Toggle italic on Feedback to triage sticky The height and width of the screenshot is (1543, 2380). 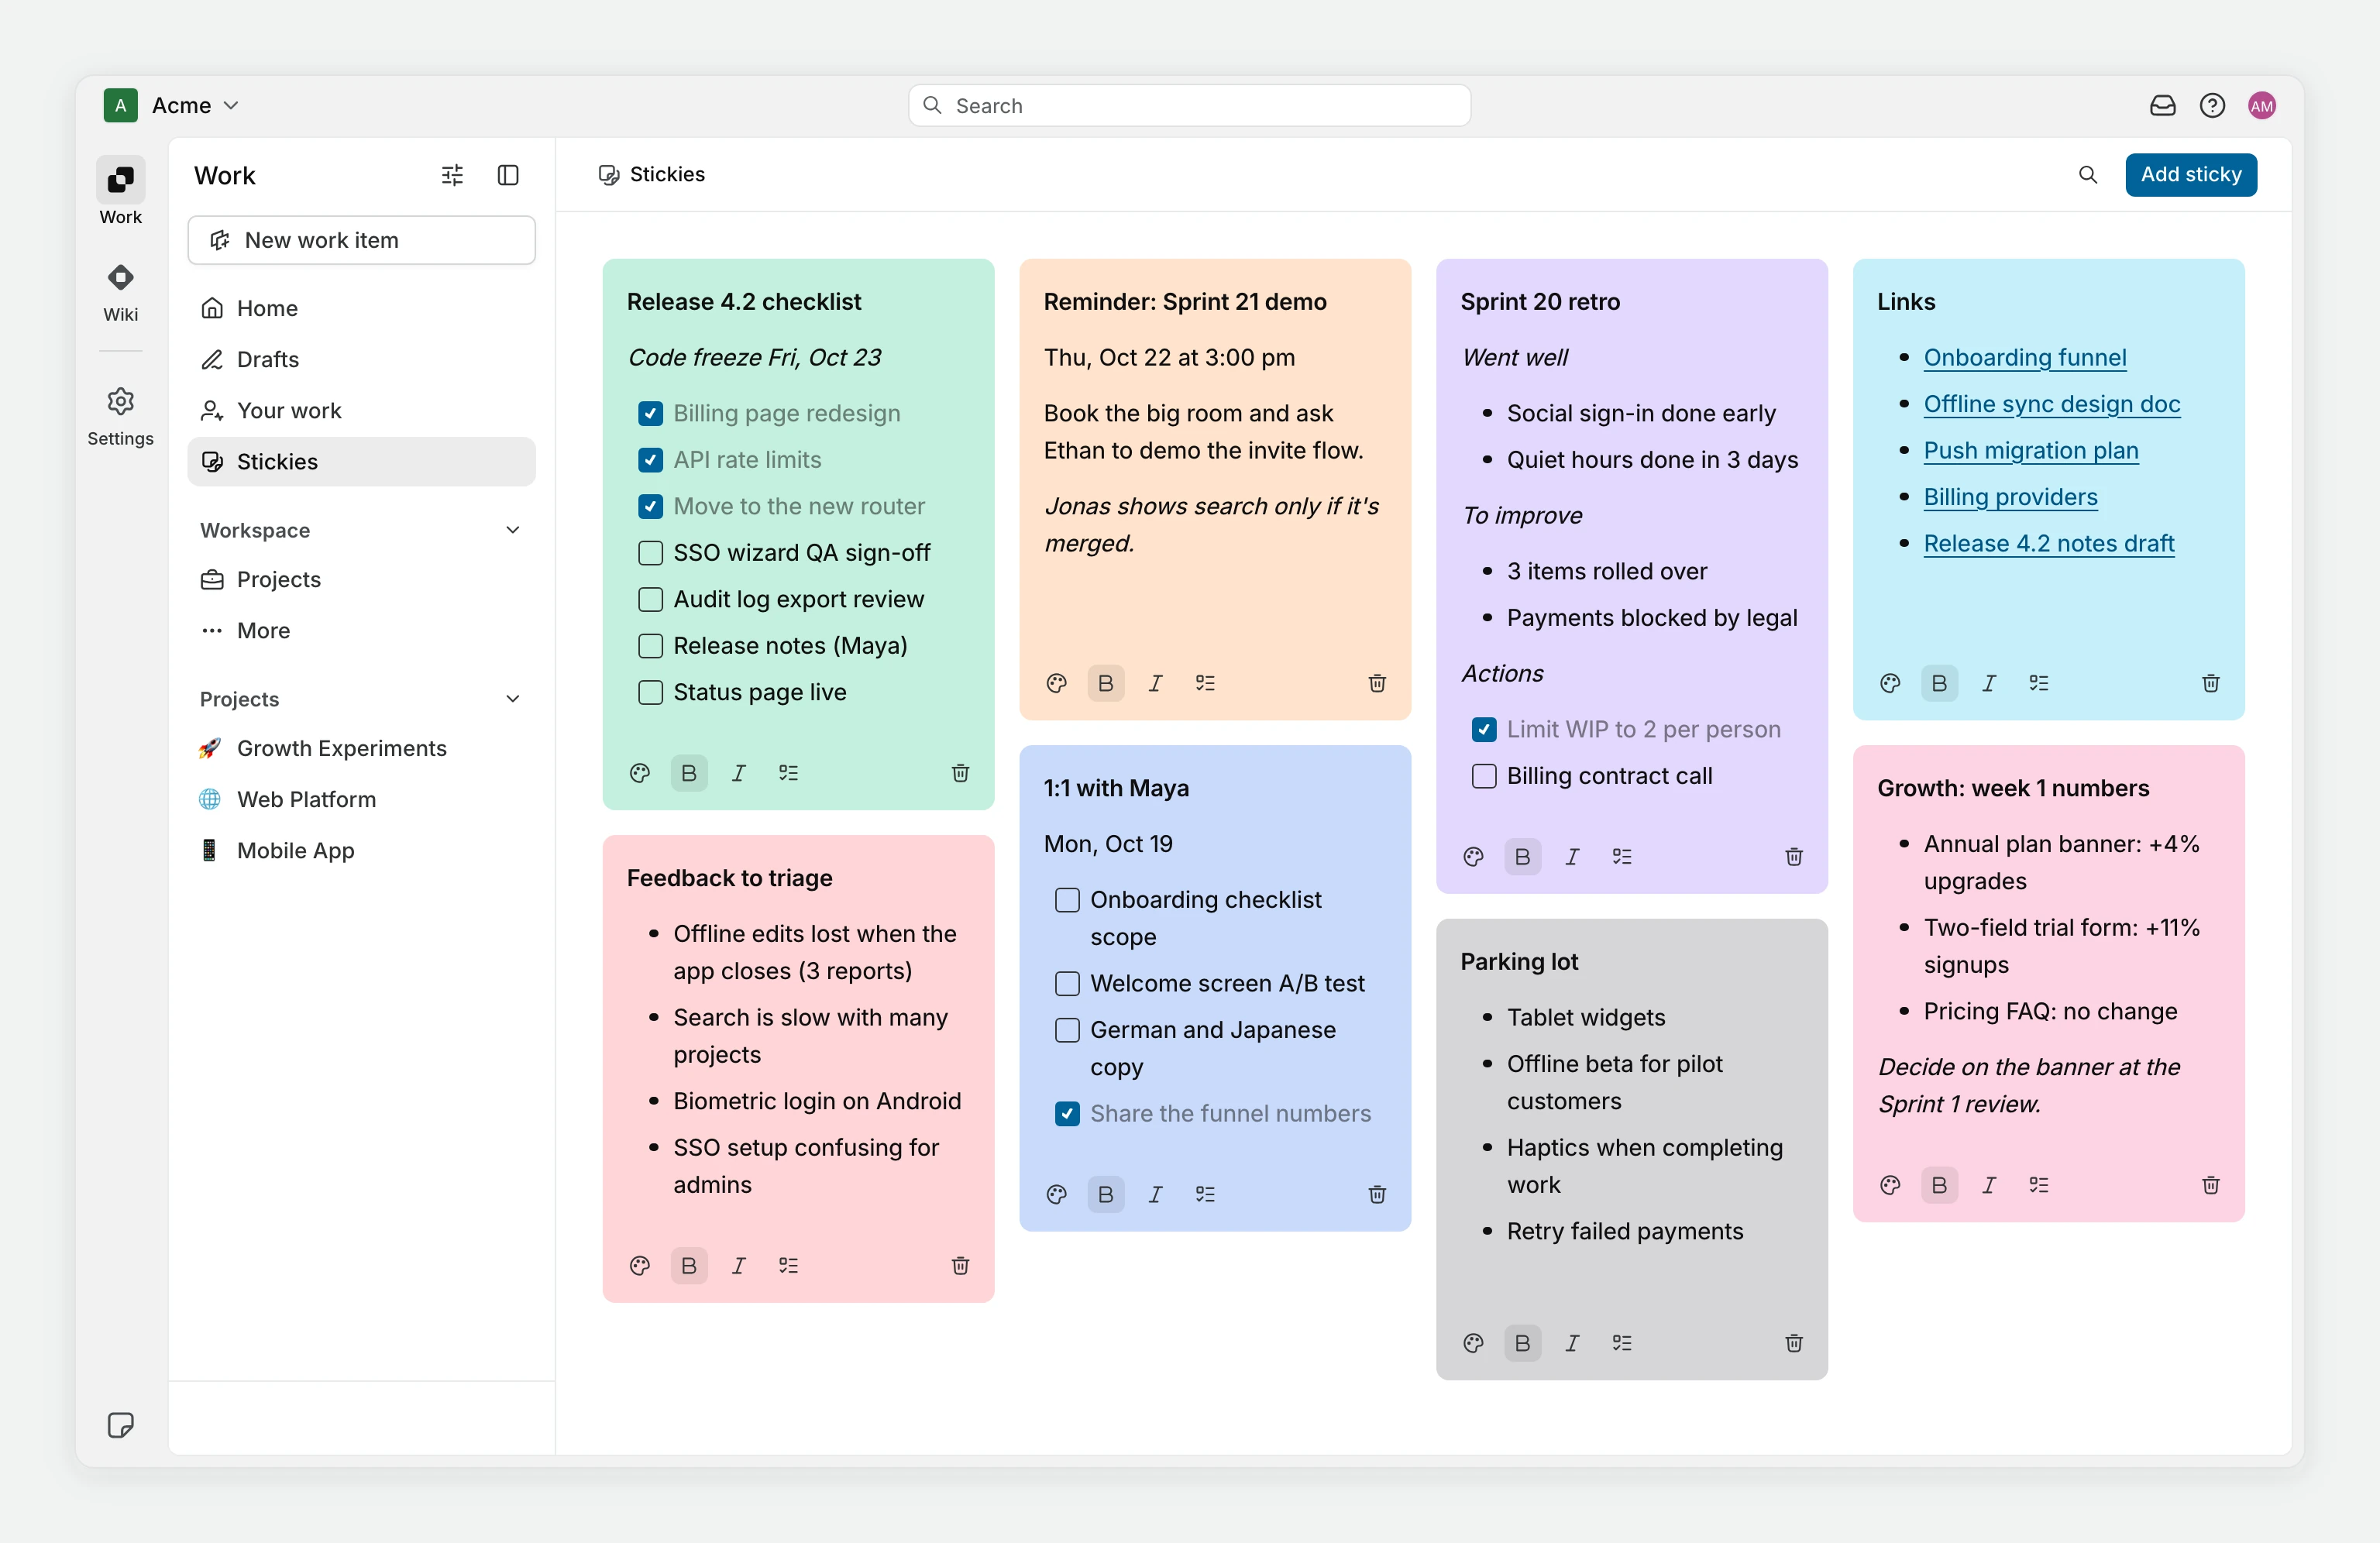click(739, 1266)
